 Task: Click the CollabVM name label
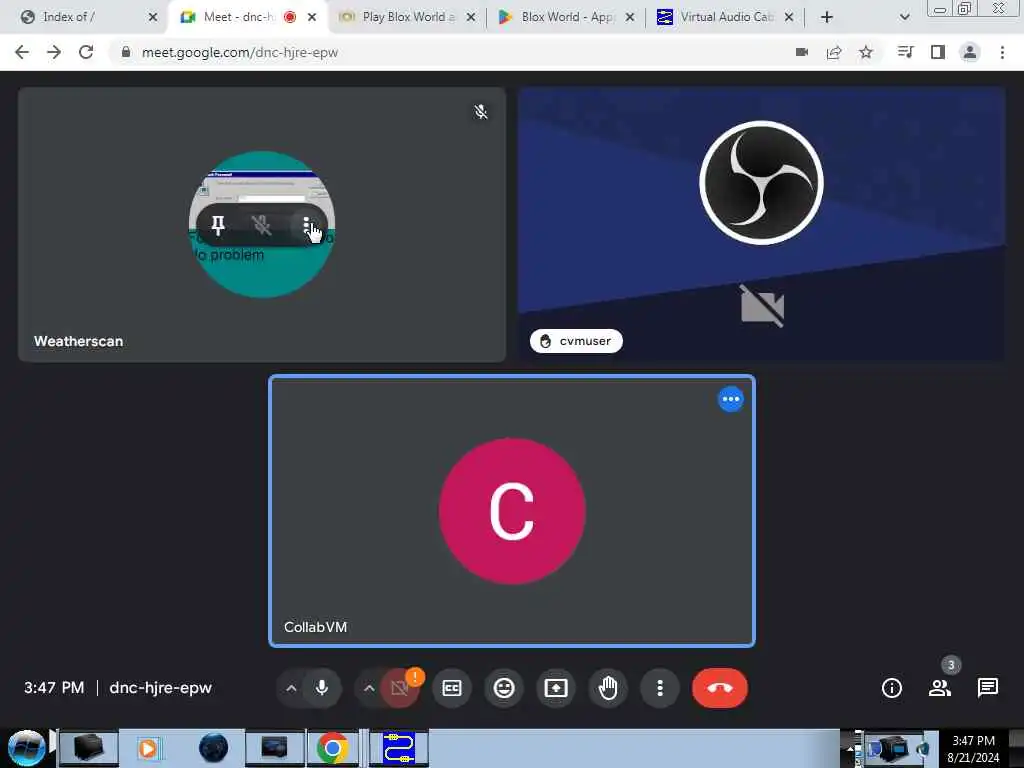[x=315, y=627]
